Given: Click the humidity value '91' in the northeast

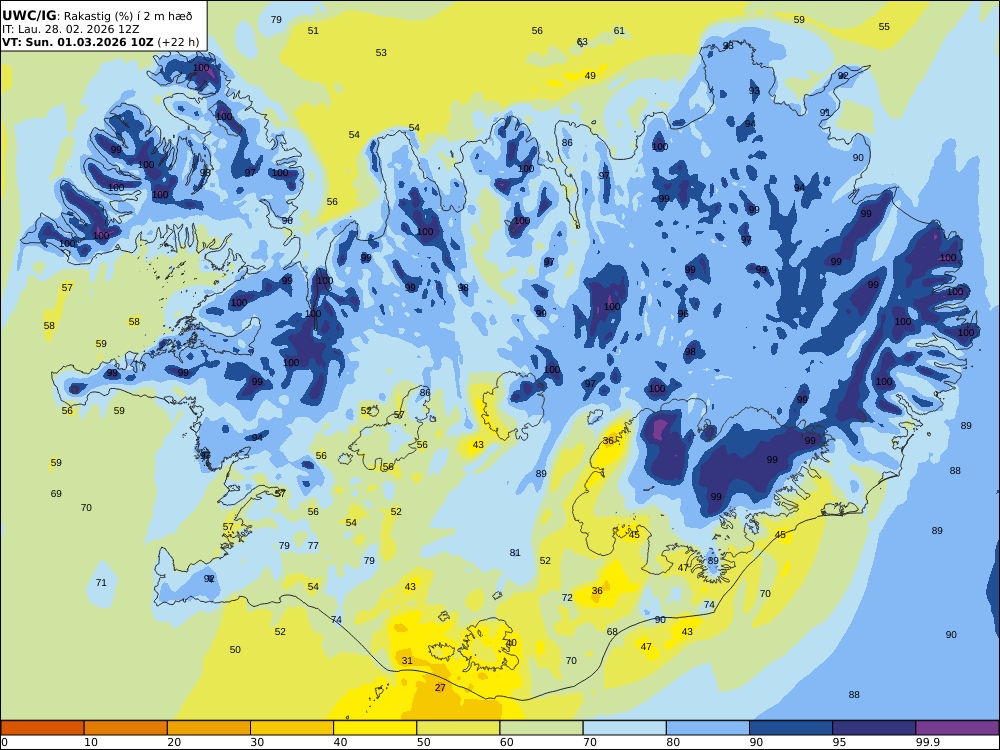Looking at the screenshot, I should pos(825,113).
